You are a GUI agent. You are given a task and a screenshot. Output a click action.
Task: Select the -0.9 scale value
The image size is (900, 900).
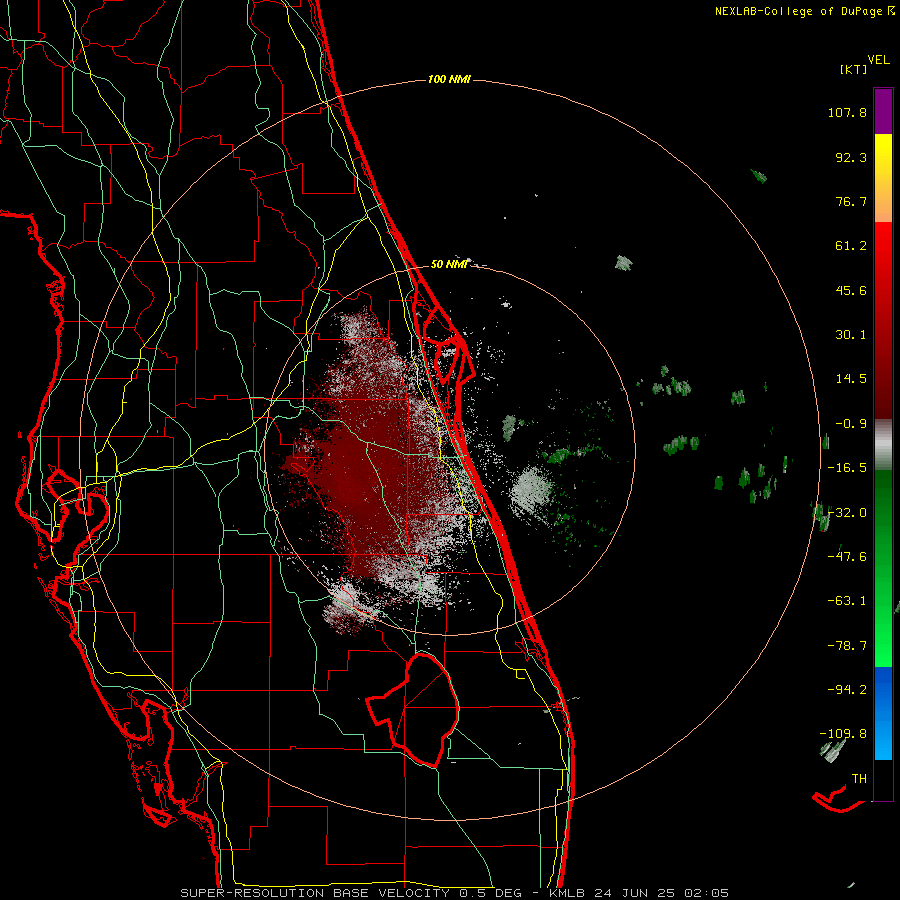(x=851, y=424)
